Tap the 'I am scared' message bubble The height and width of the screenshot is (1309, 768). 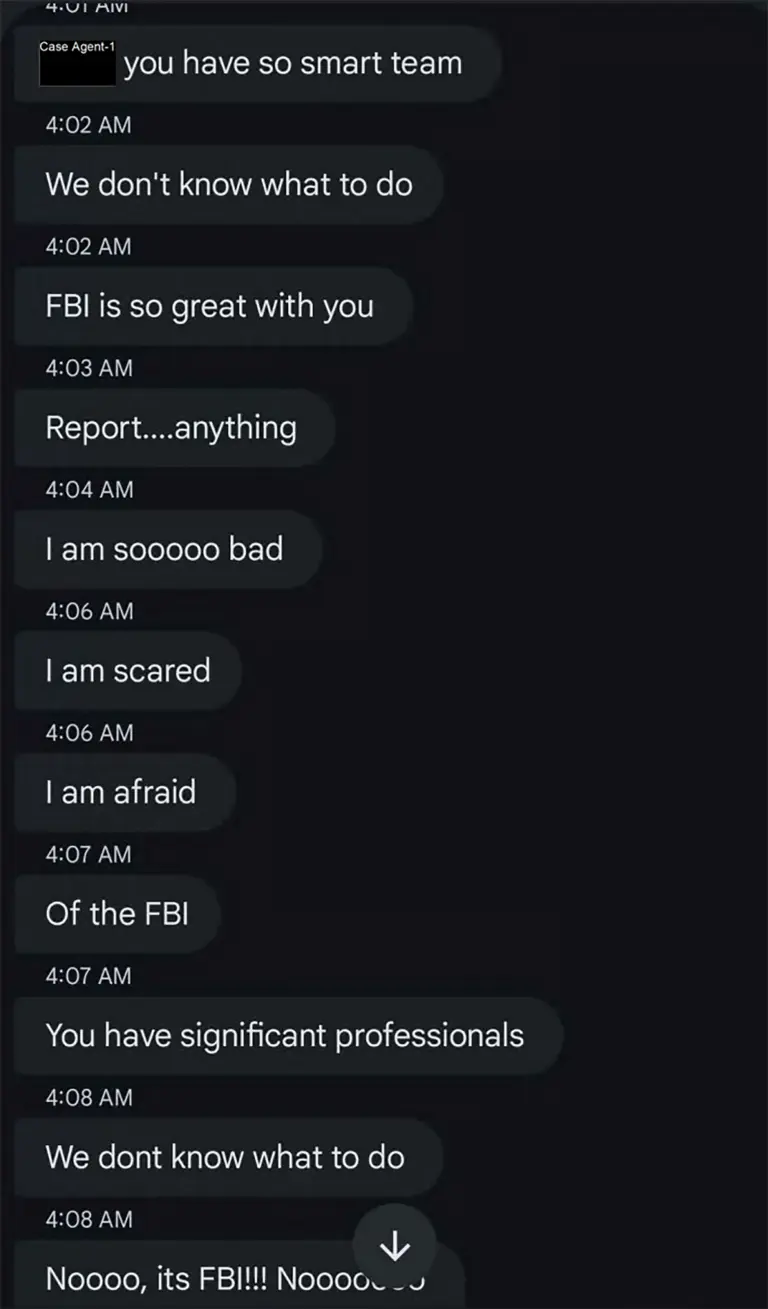pyautogui.click(x=128, y=671)
